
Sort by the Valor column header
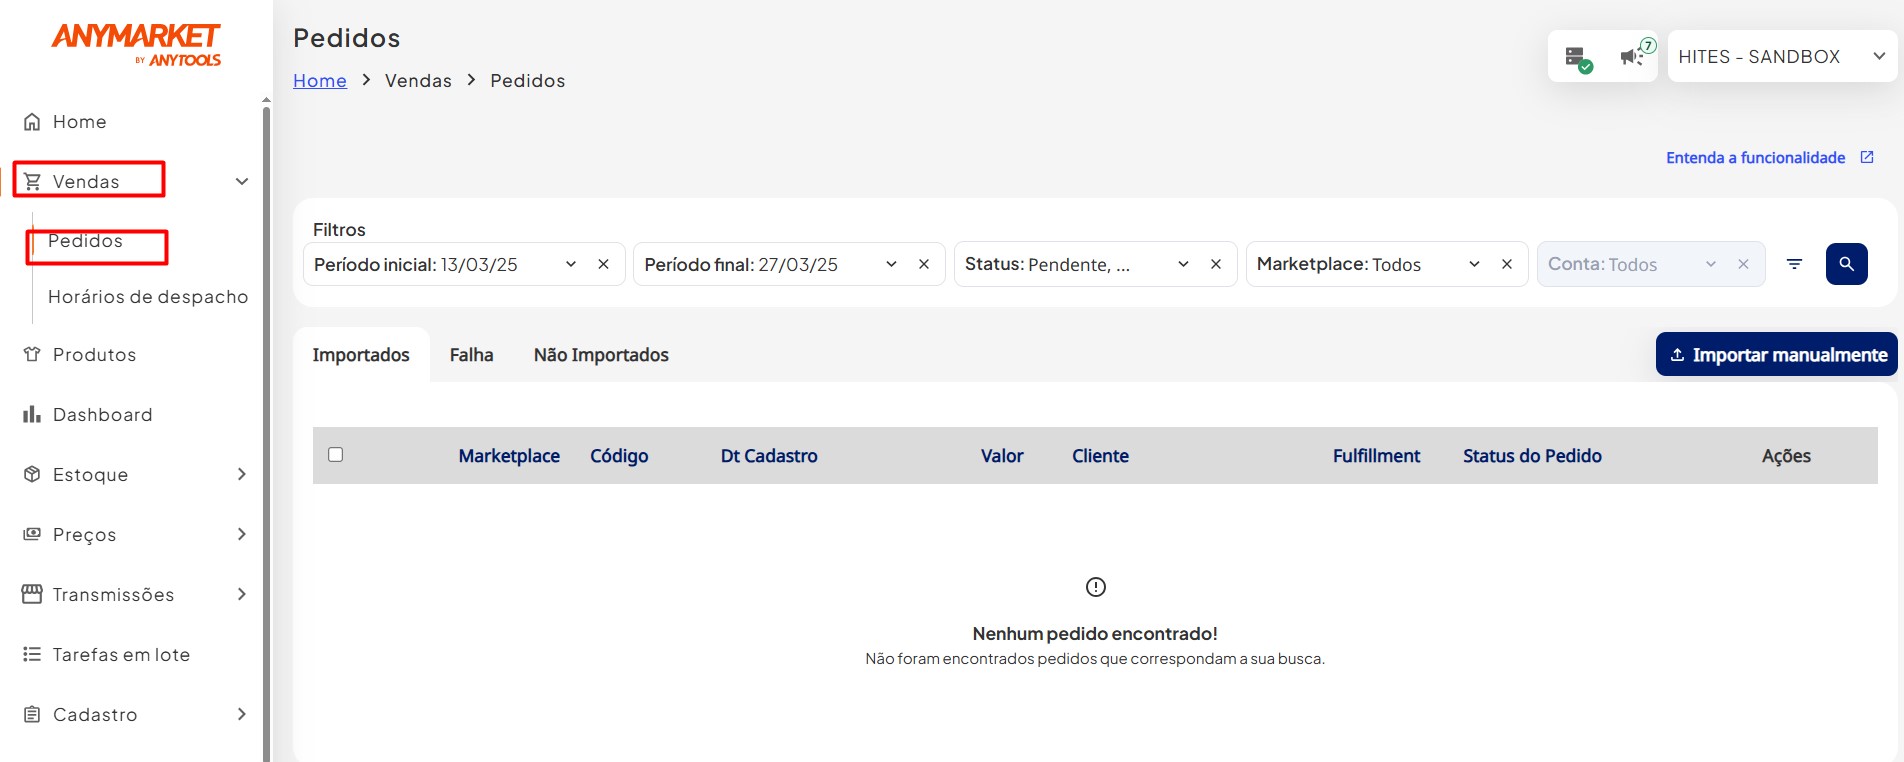pyautogui.click(x=1002, y=456)
